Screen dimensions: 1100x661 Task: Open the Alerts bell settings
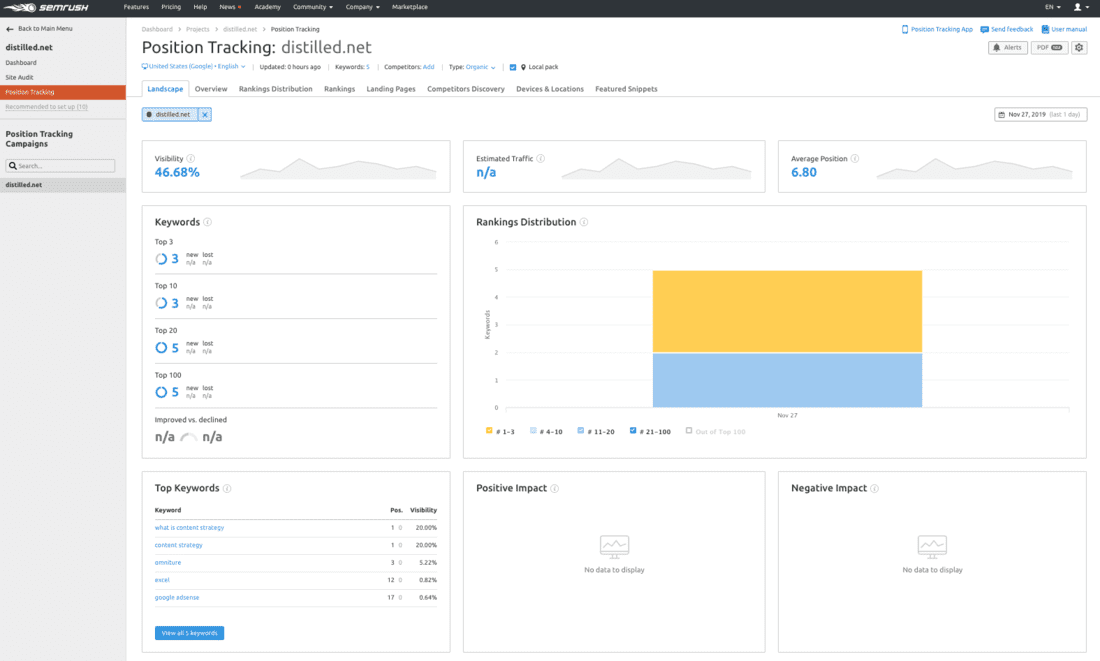click(x=1007, y=47)
